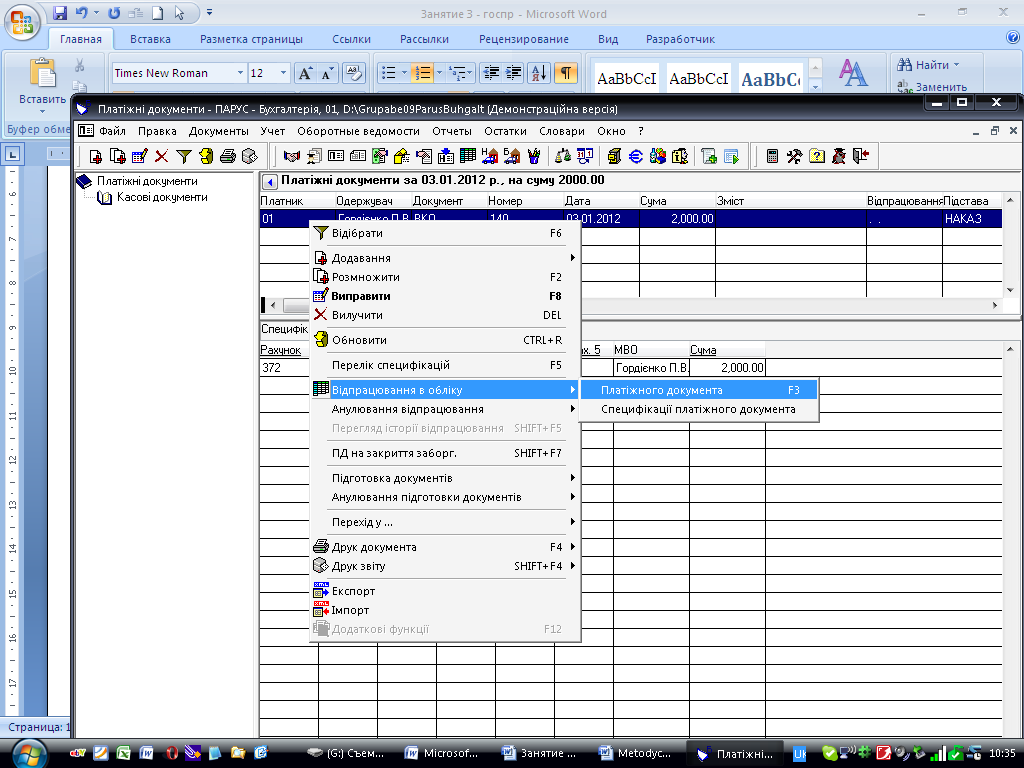The height and width of the screenshot is (768, 1024).
Task: Click the НАКАЗ cell in the selected row
Action: pyautogui.click(x=972, y=219)
